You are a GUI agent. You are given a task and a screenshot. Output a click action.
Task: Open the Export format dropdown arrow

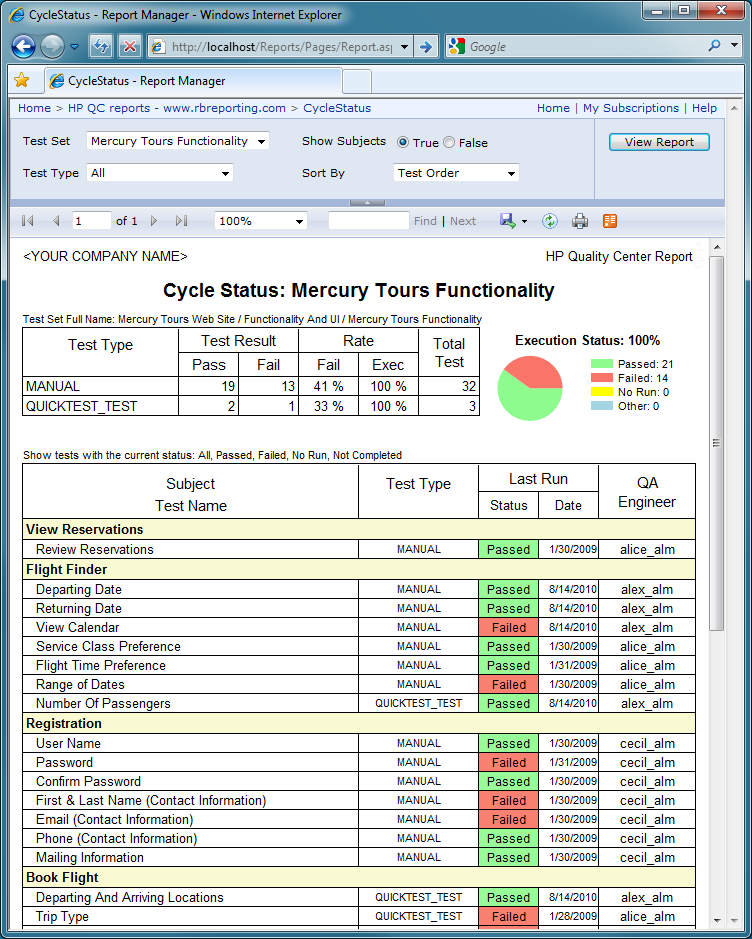(x=524, y=222)
